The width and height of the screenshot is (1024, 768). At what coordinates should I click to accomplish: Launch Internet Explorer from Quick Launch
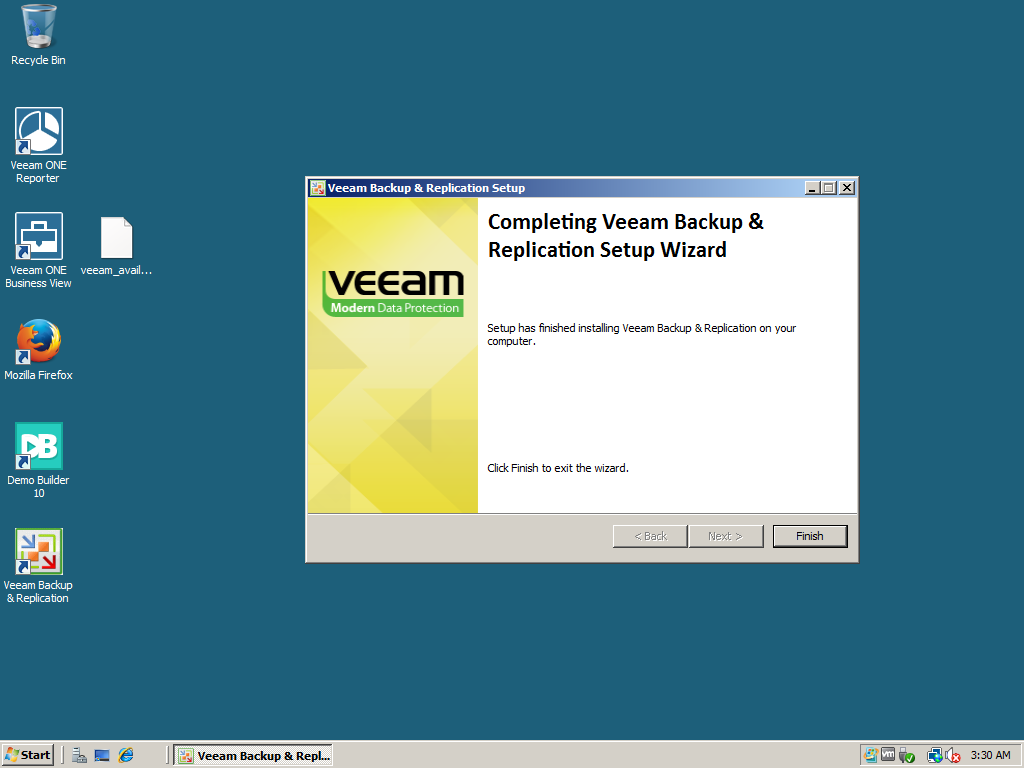[x=125, y=755]
